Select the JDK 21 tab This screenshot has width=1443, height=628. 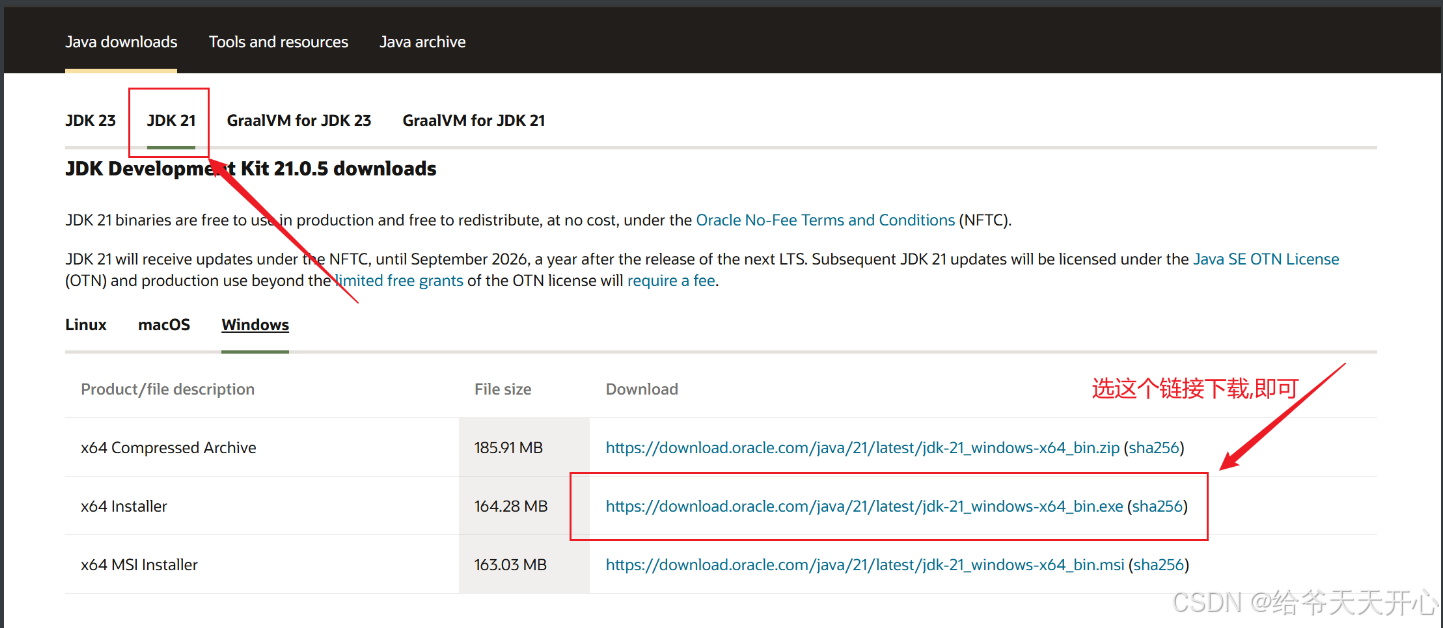pos(171,120)
